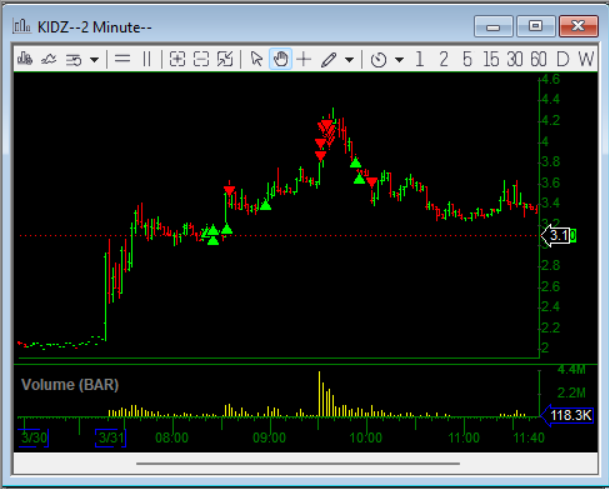Click the reset zoom icon
This screenshot has width=609, height=489.
[225, 59]
